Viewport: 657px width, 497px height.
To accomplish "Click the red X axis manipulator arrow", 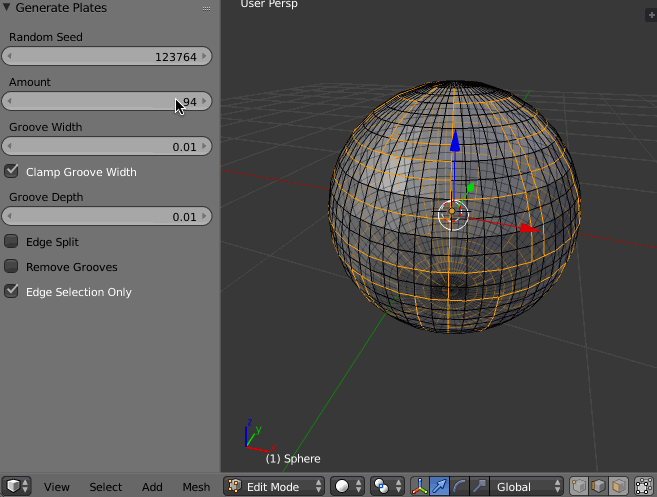I will pyautogui.click(x=529, y=228).
